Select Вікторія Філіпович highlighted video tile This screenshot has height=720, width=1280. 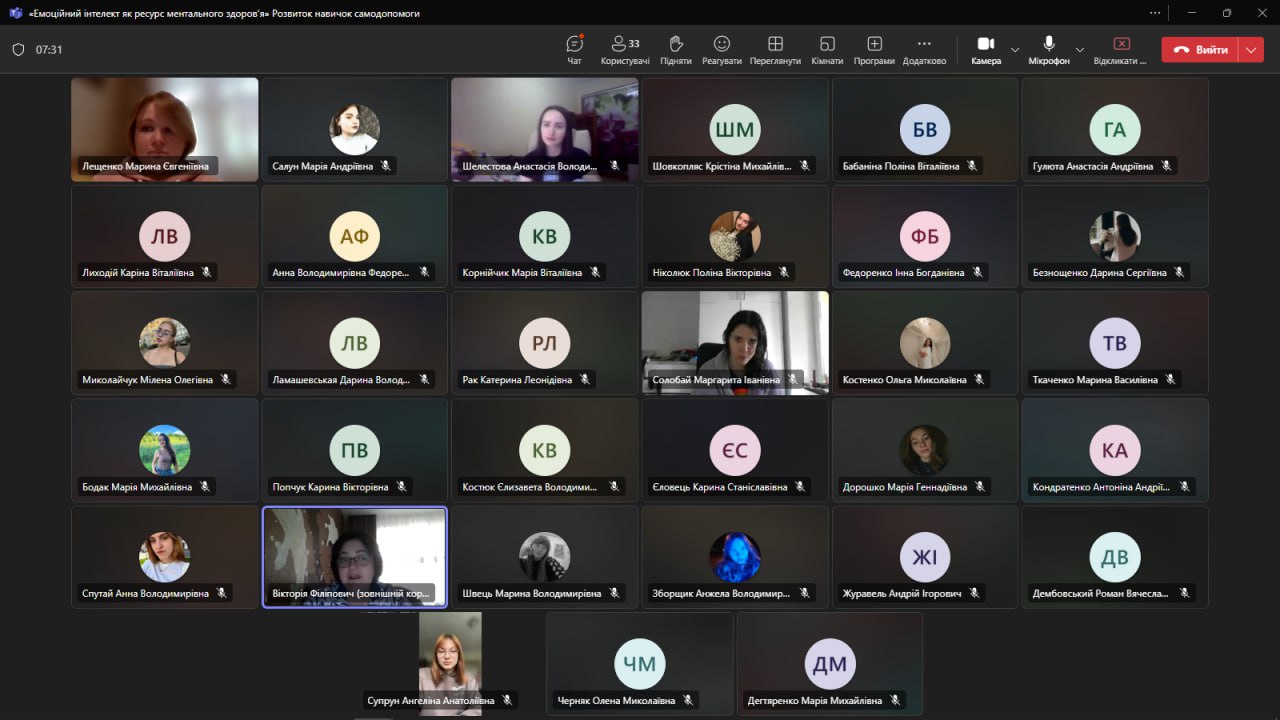coord(355,556)
